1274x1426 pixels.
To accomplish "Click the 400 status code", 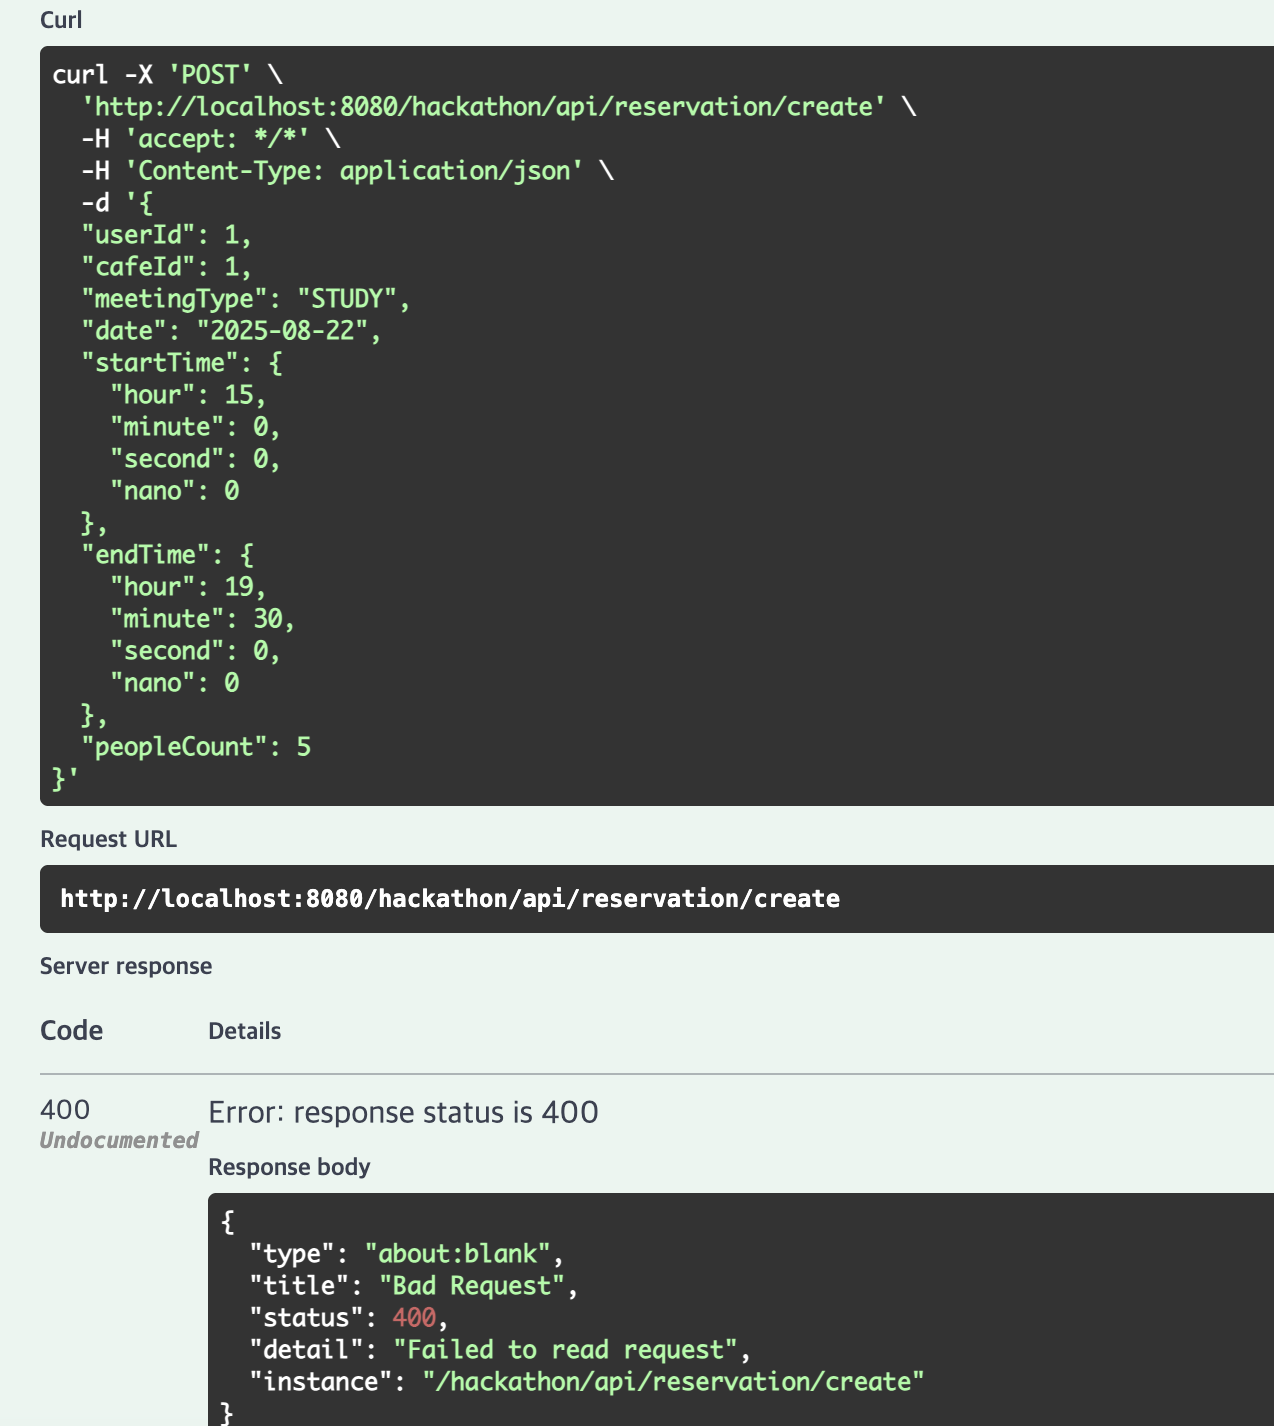I will 65,1110.
